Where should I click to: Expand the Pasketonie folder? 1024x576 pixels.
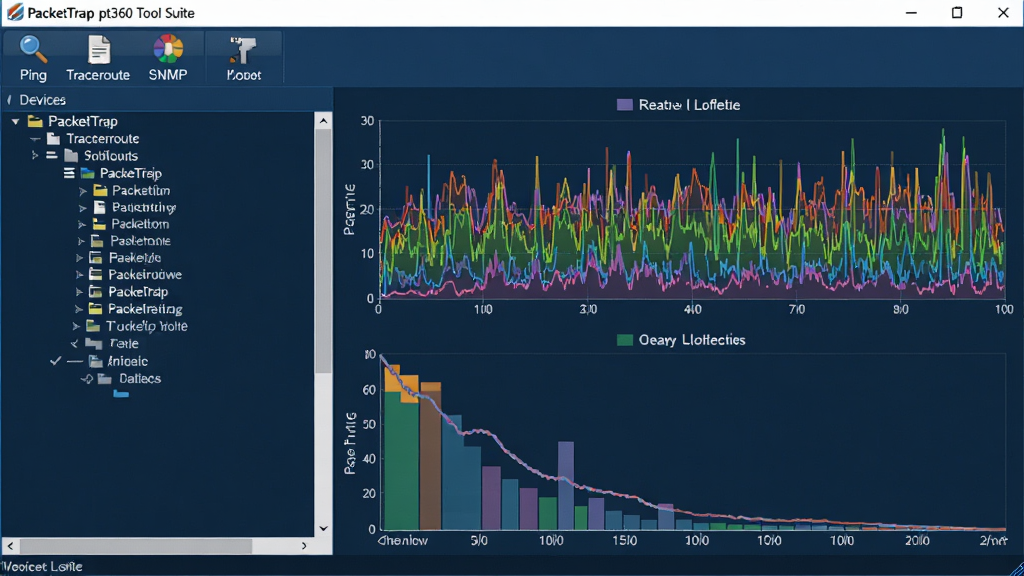(81, 242)
